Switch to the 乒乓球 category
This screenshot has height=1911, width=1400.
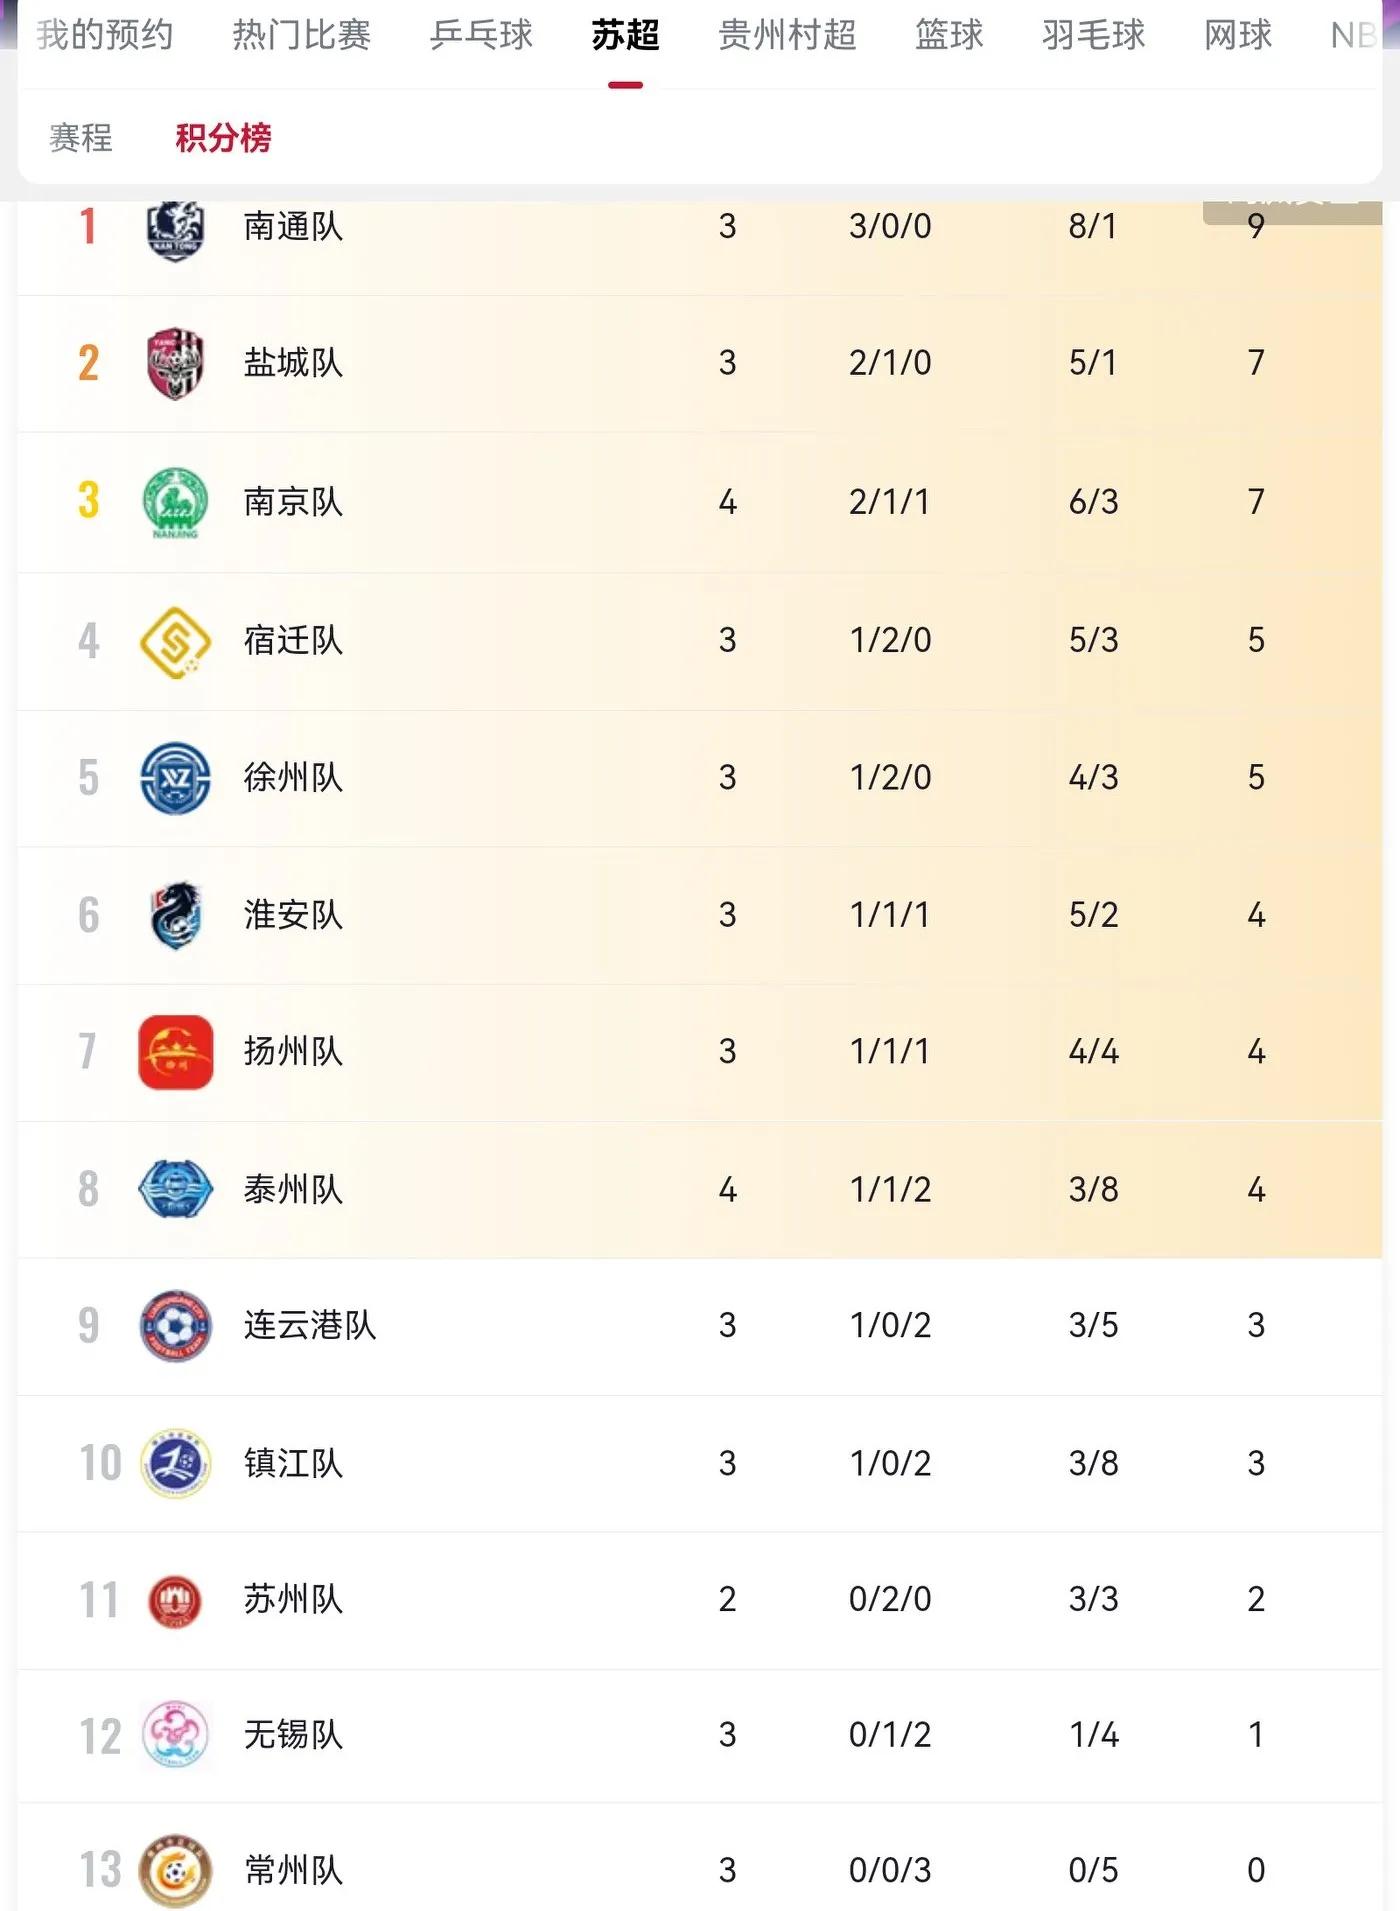click(481, 35)
